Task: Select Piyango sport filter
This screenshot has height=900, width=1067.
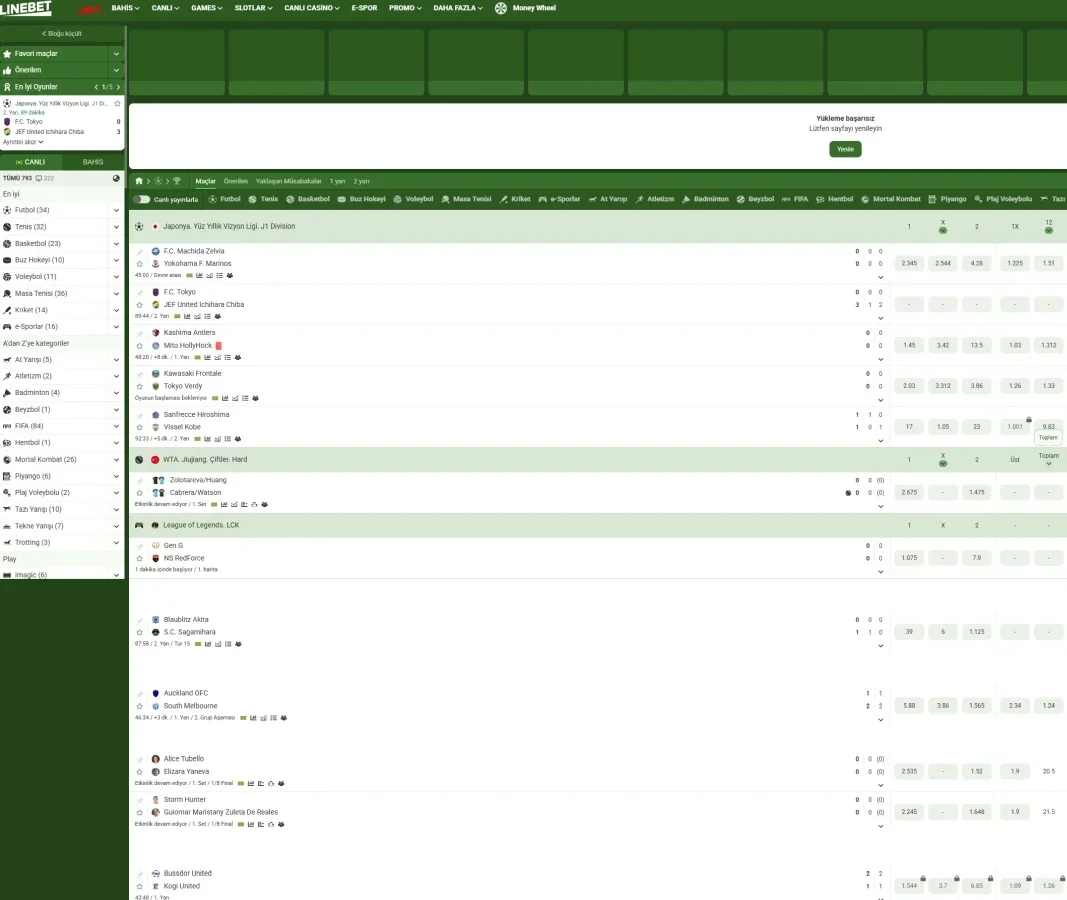Action: coord(947,199)
